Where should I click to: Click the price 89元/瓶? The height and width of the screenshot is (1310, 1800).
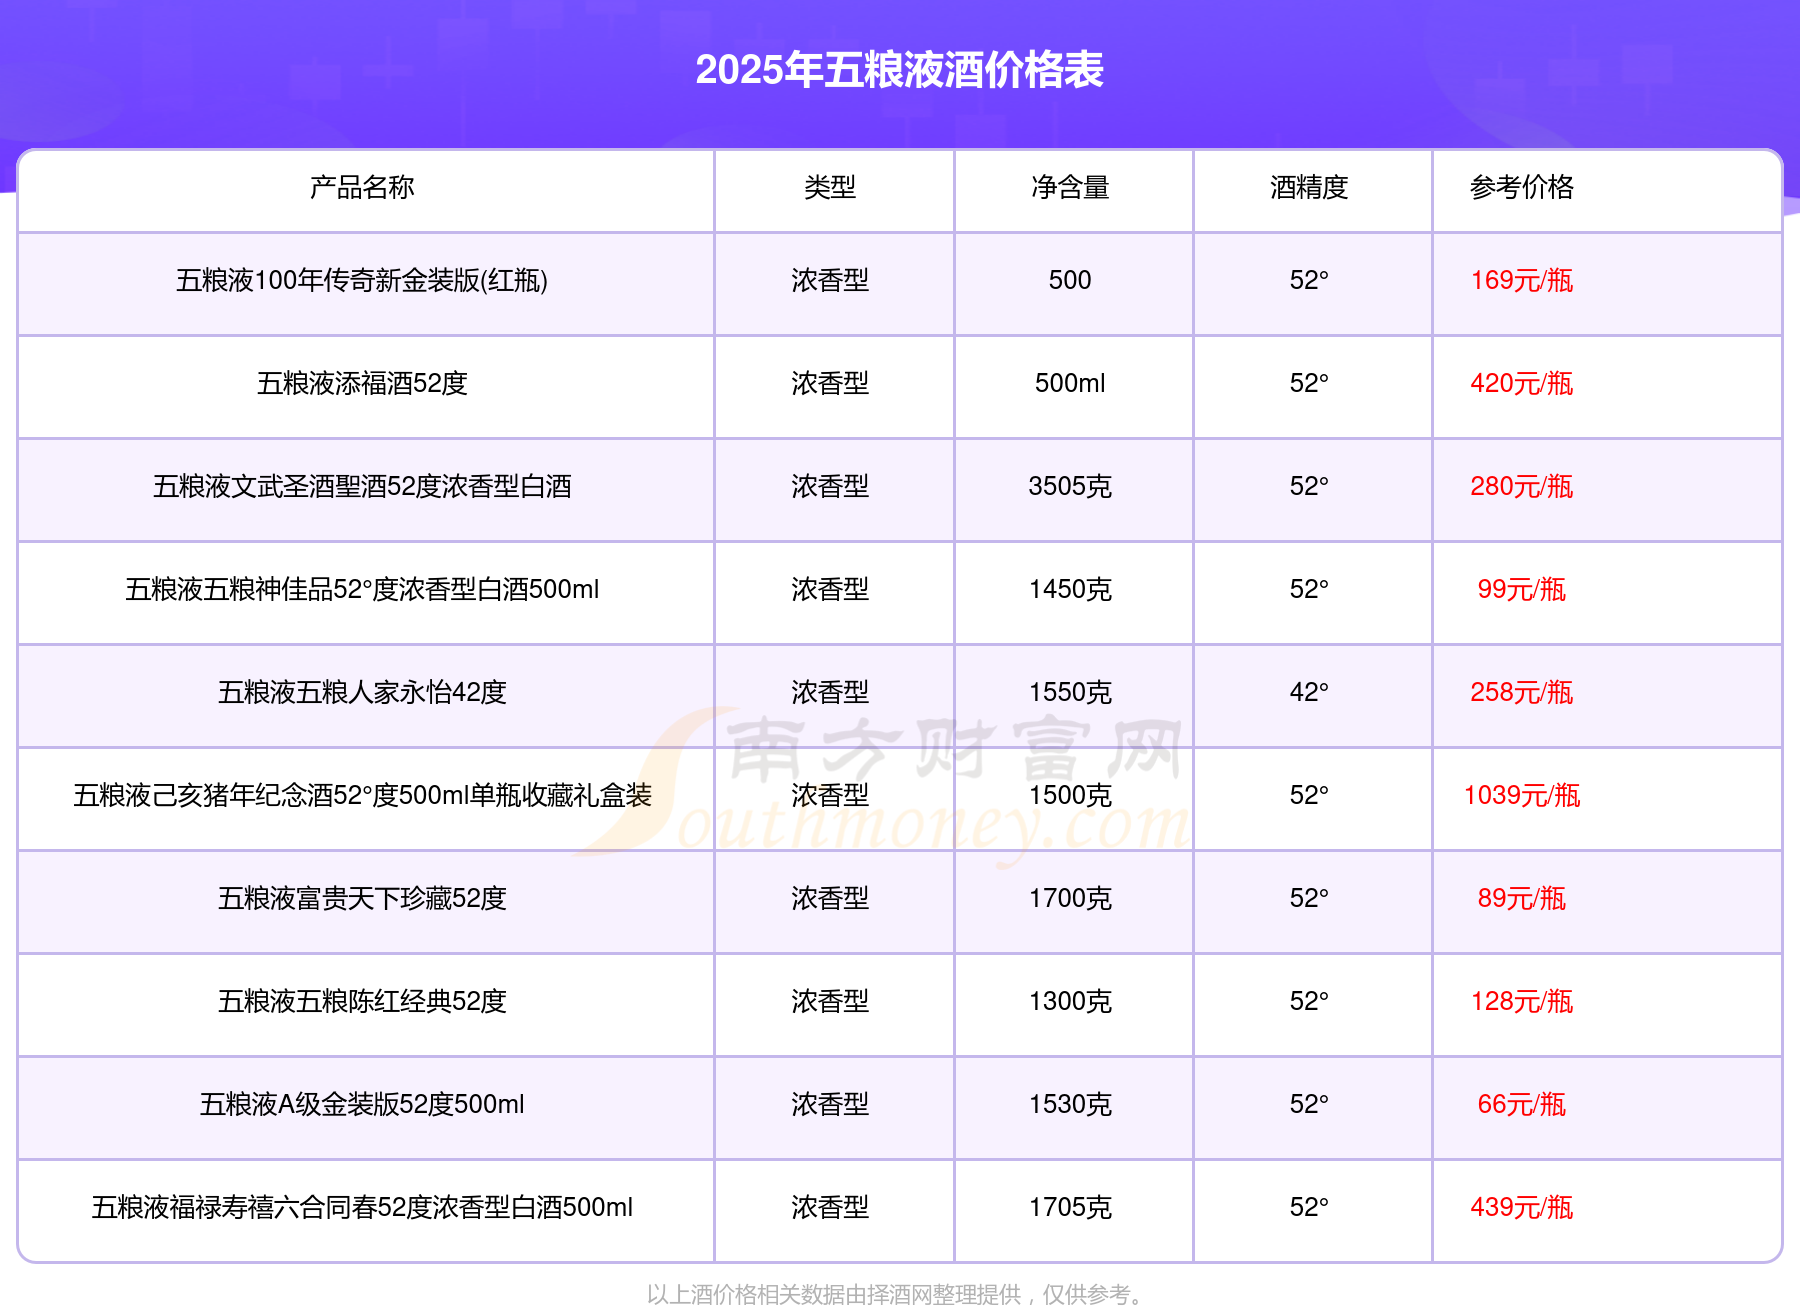(x=1522, y=898)
